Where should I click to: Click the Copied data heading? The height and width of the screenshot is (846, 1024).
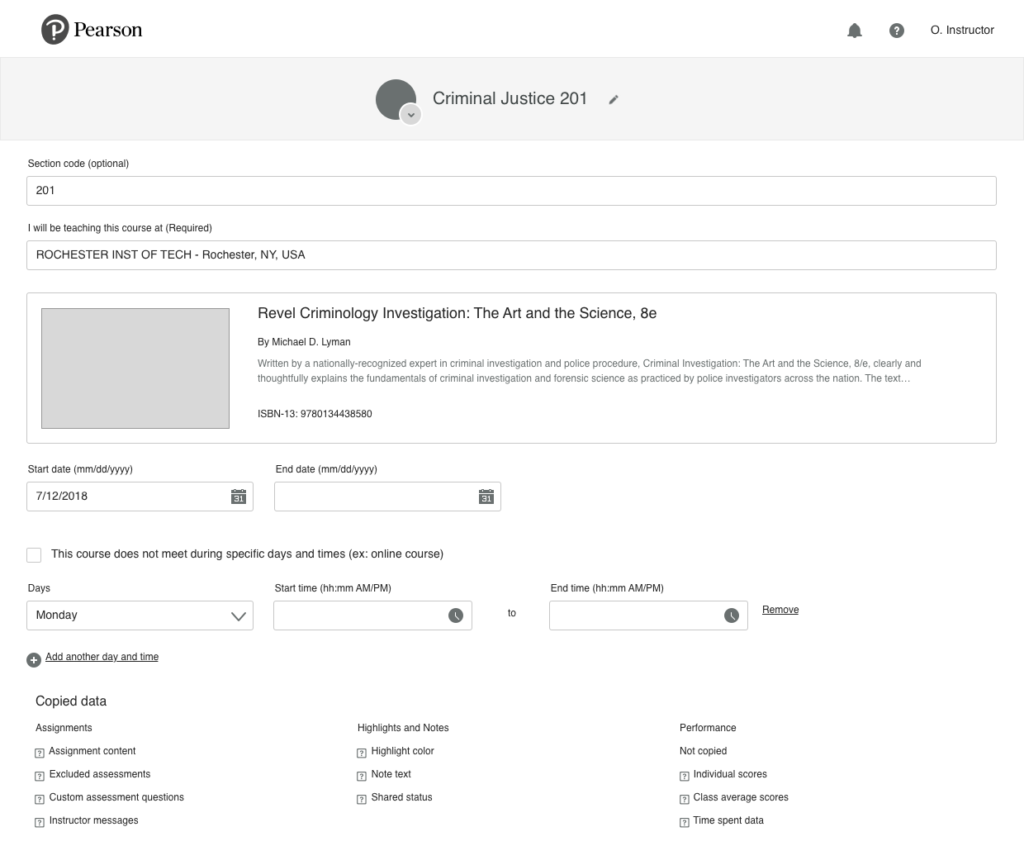(x=71, y=701)
